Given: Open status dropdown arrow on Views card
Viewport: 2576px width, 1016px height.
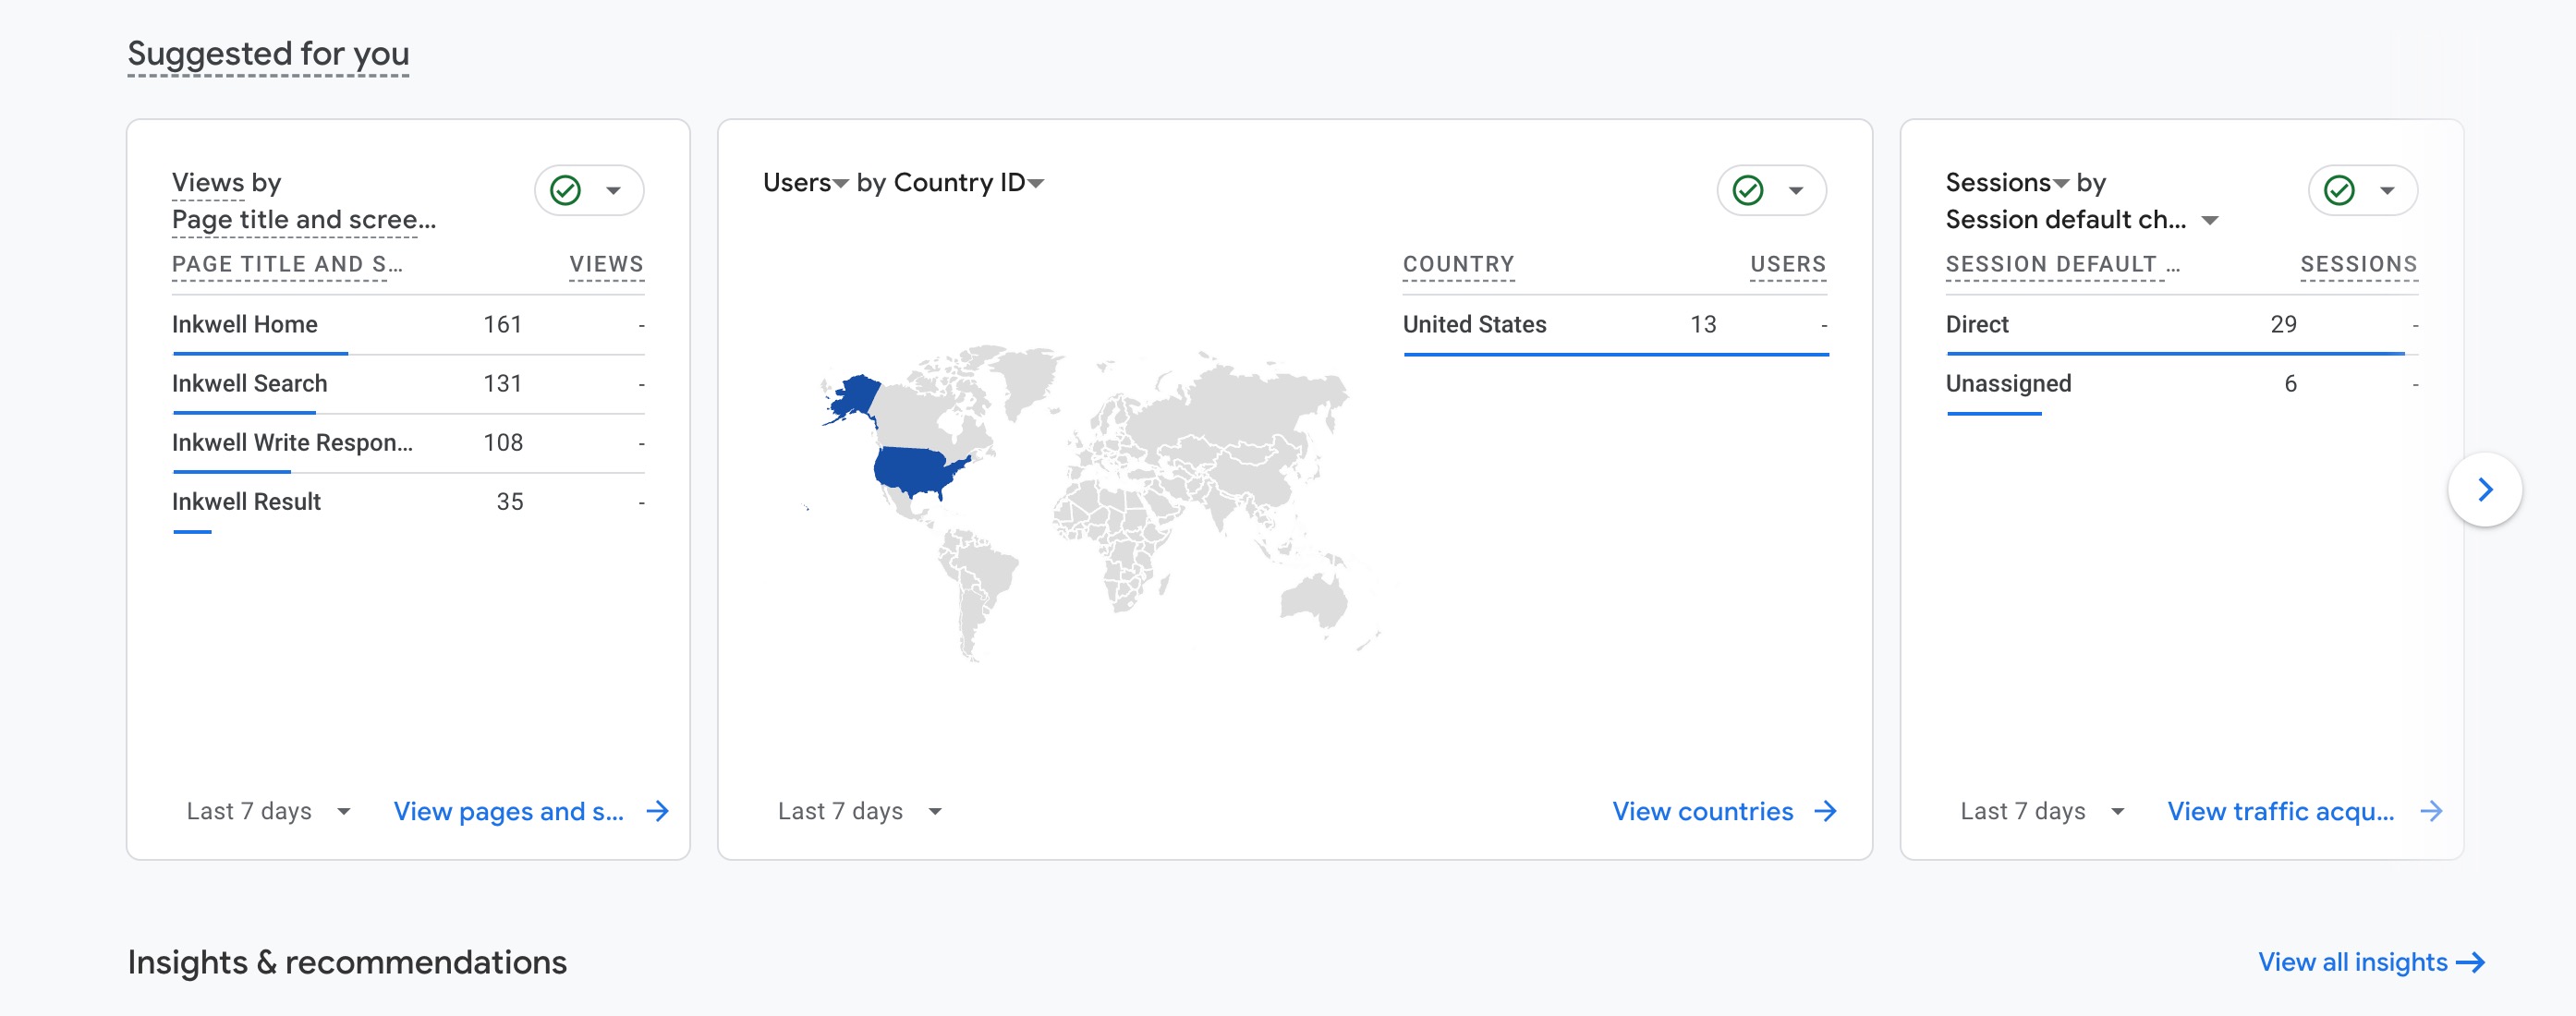Looking at the screenshot, I should click(x=613, y=190).
